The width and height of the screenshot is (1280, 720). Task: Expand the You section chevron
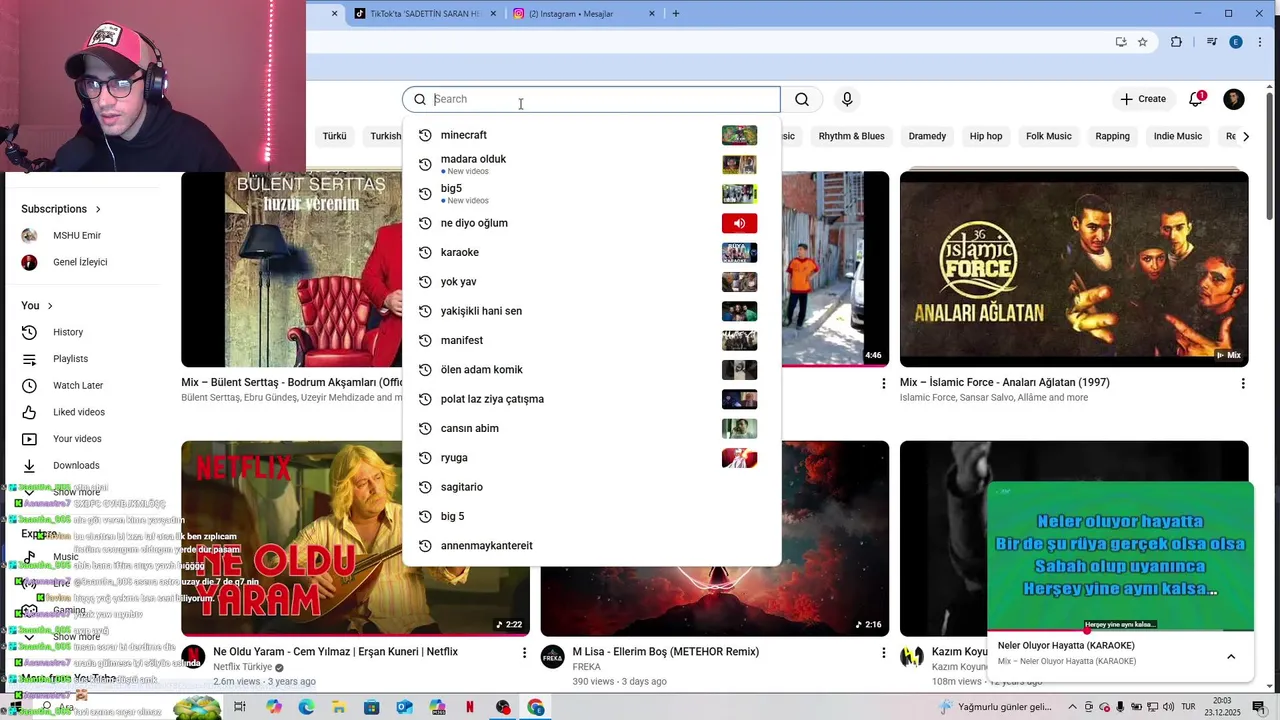pyautogui.click(x=50, y=306)
